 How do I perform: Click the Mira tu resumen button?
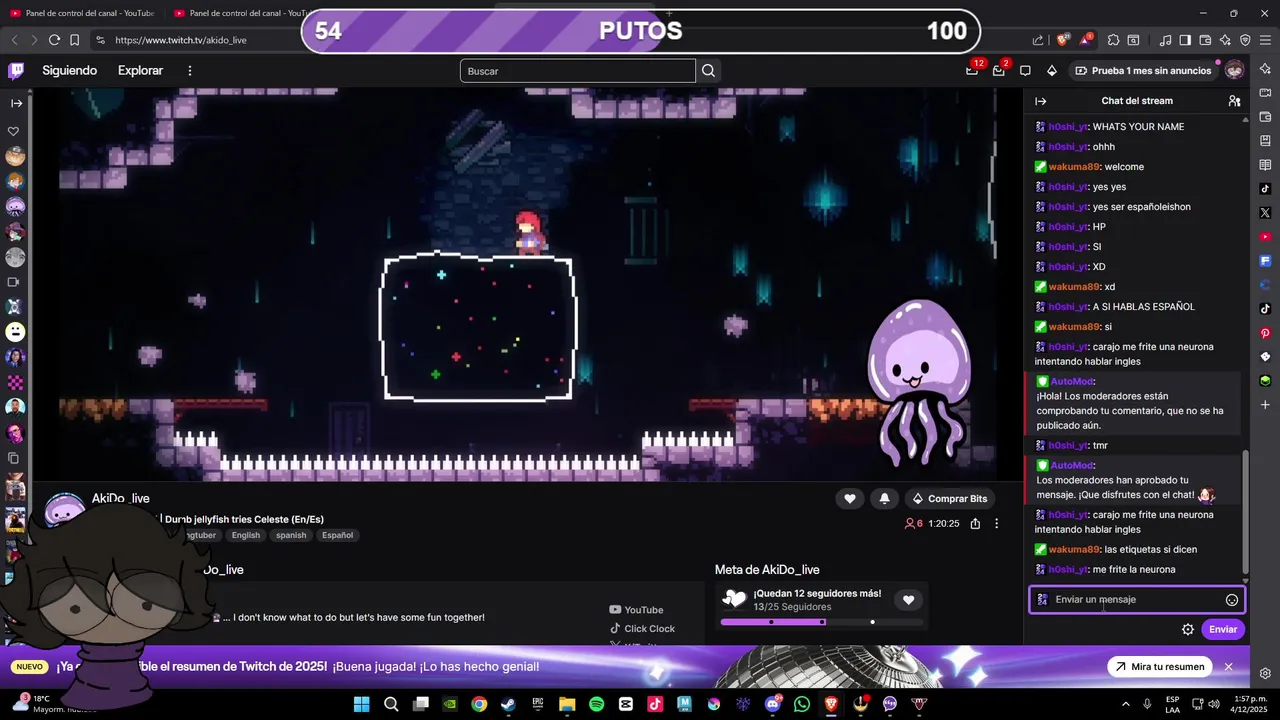1159,667
